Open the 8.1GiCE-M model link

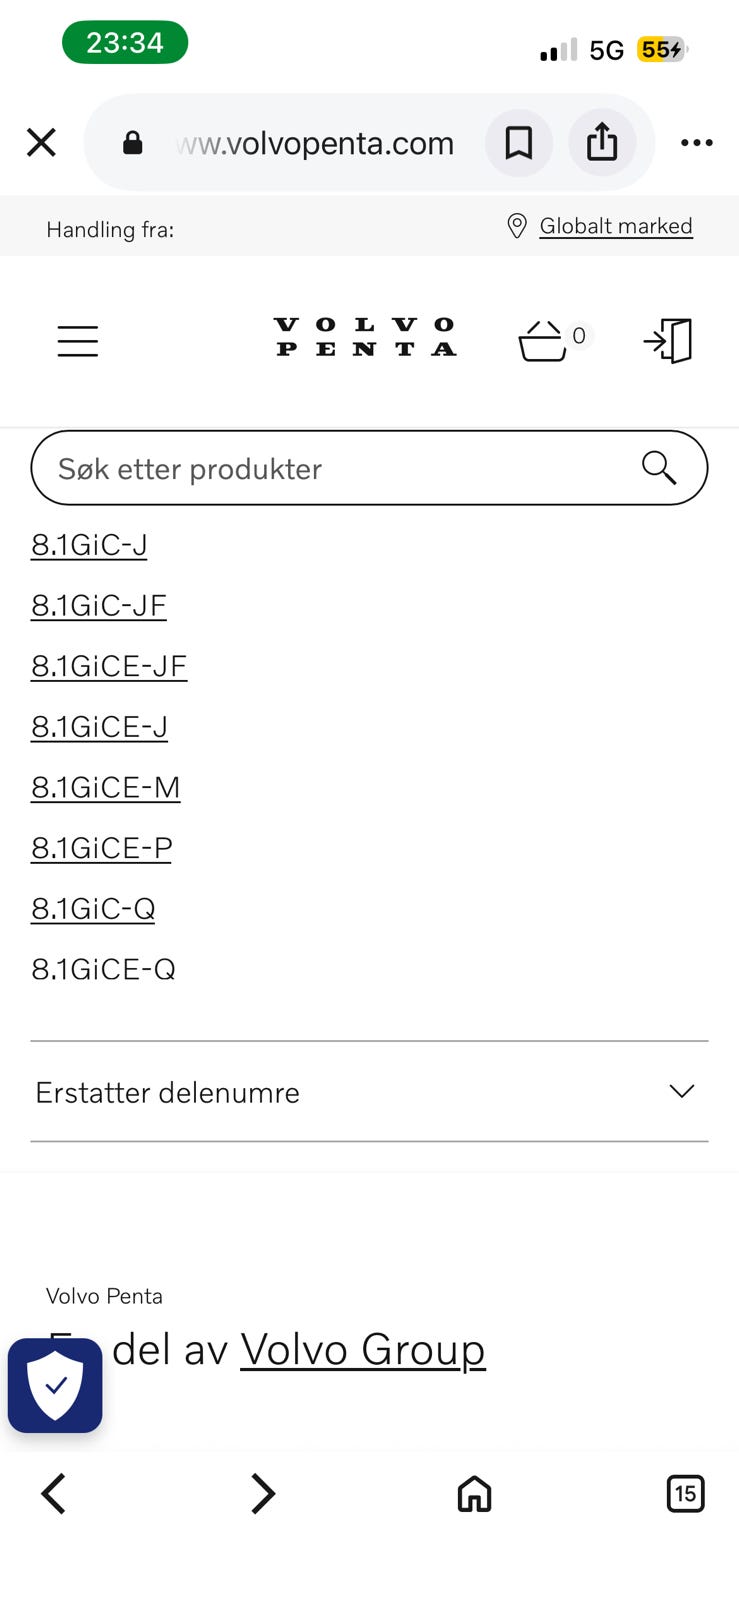coord(106,787)
